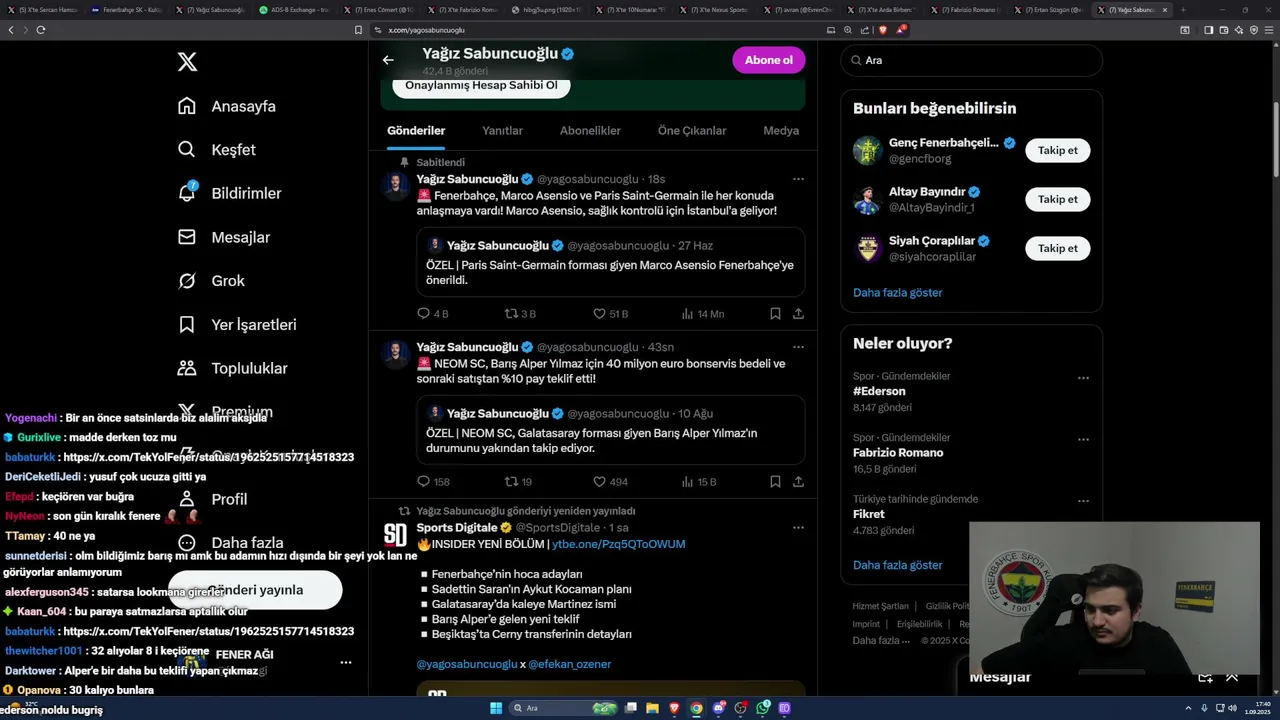
Task: Share the Marco Asensio post
Action: 798,314
